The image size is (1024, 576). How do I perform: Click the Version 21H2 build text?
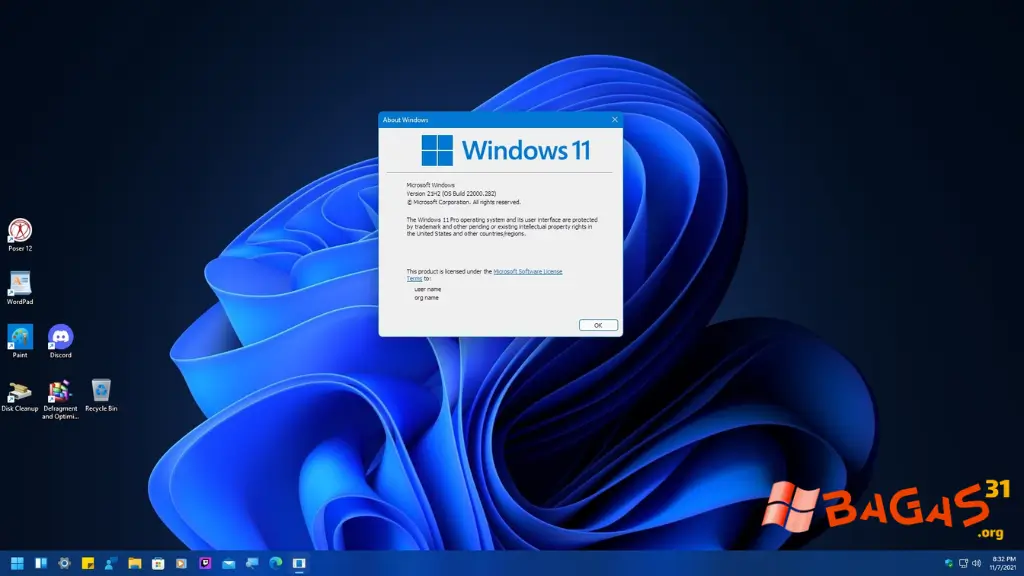point(451,194)
